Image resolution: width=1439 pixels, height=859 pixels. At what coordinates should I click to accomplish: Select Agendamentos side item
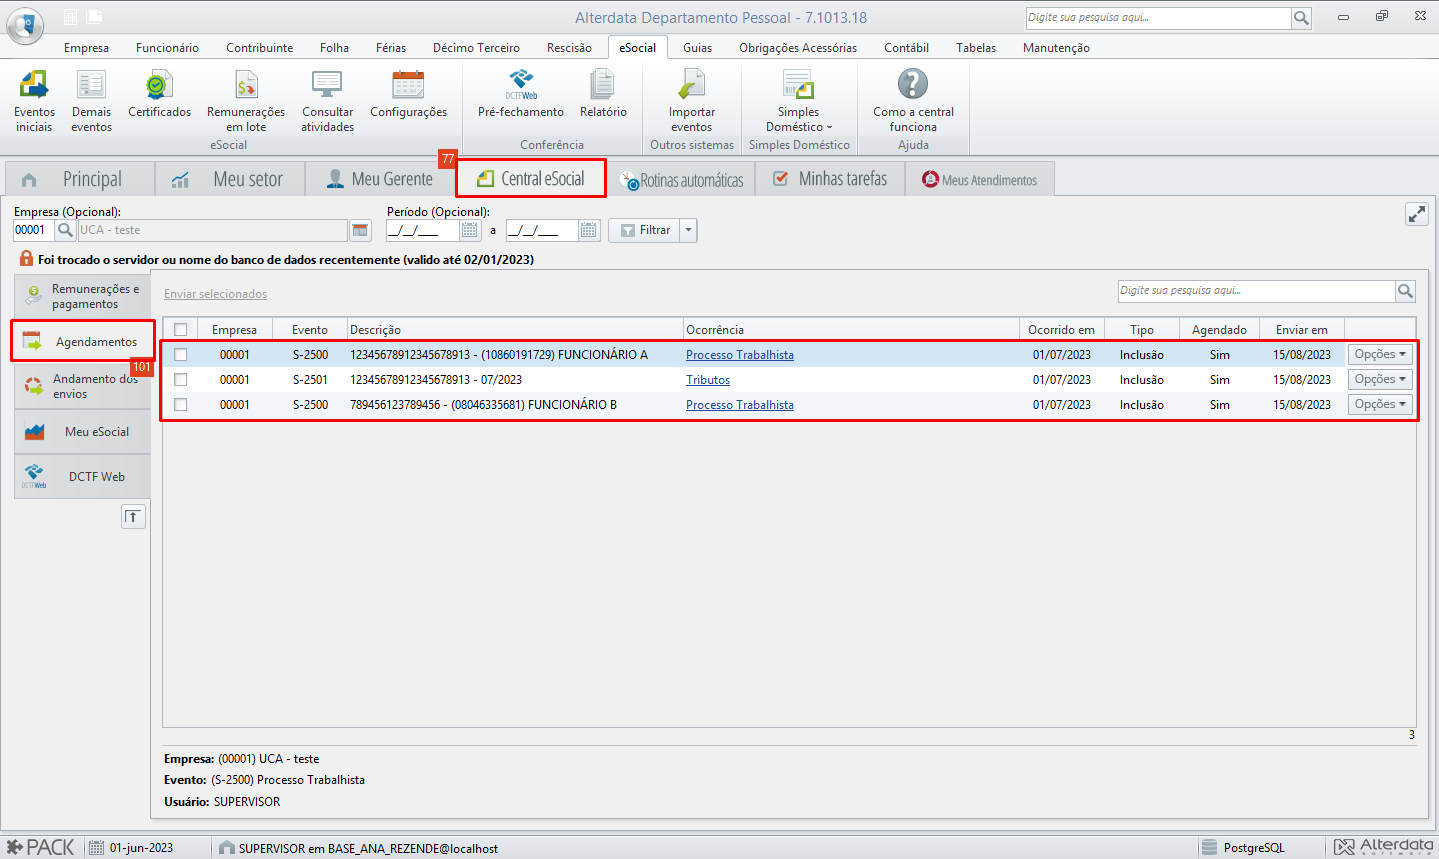[x=83, y=341]
